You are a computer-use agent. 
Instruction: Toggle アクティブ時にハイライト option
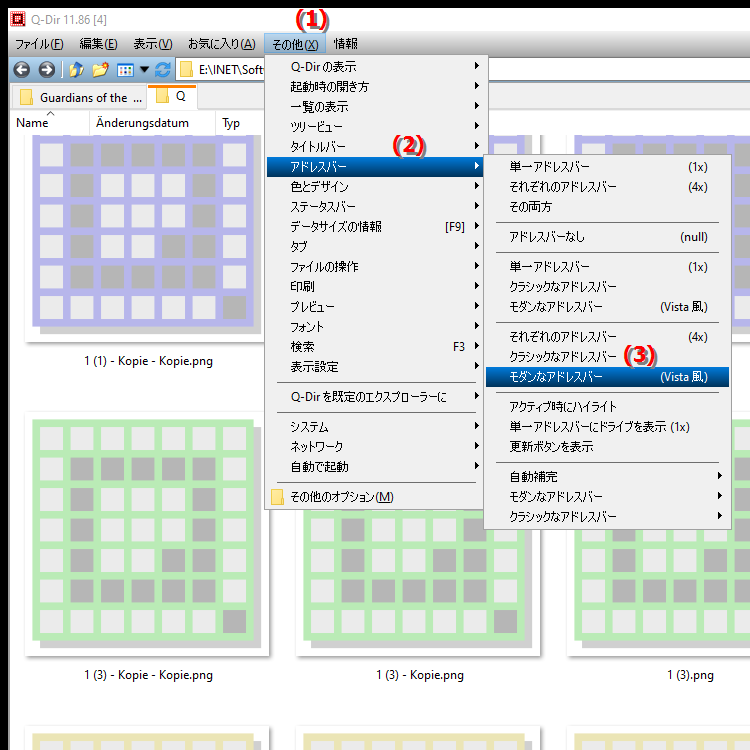coord(607,407)
